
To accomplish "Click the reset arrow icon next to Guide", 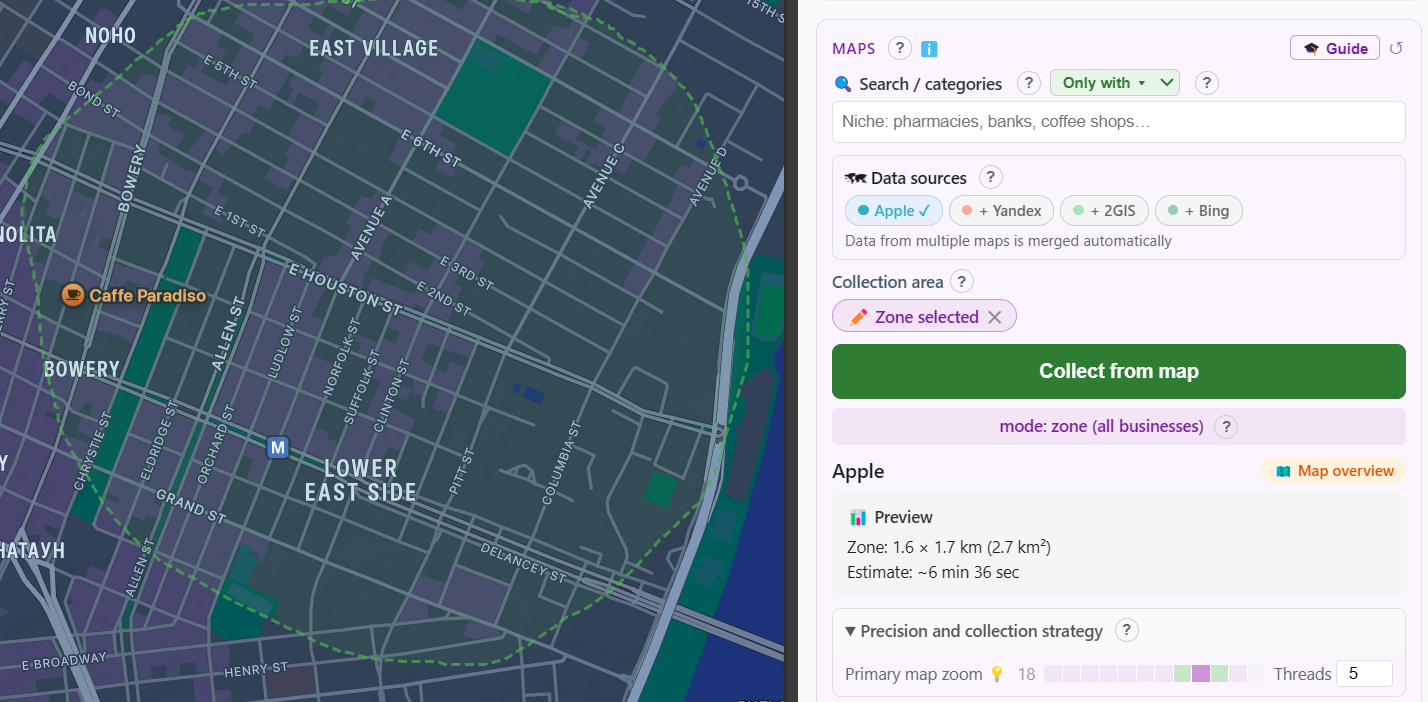I will point(1397,48).
